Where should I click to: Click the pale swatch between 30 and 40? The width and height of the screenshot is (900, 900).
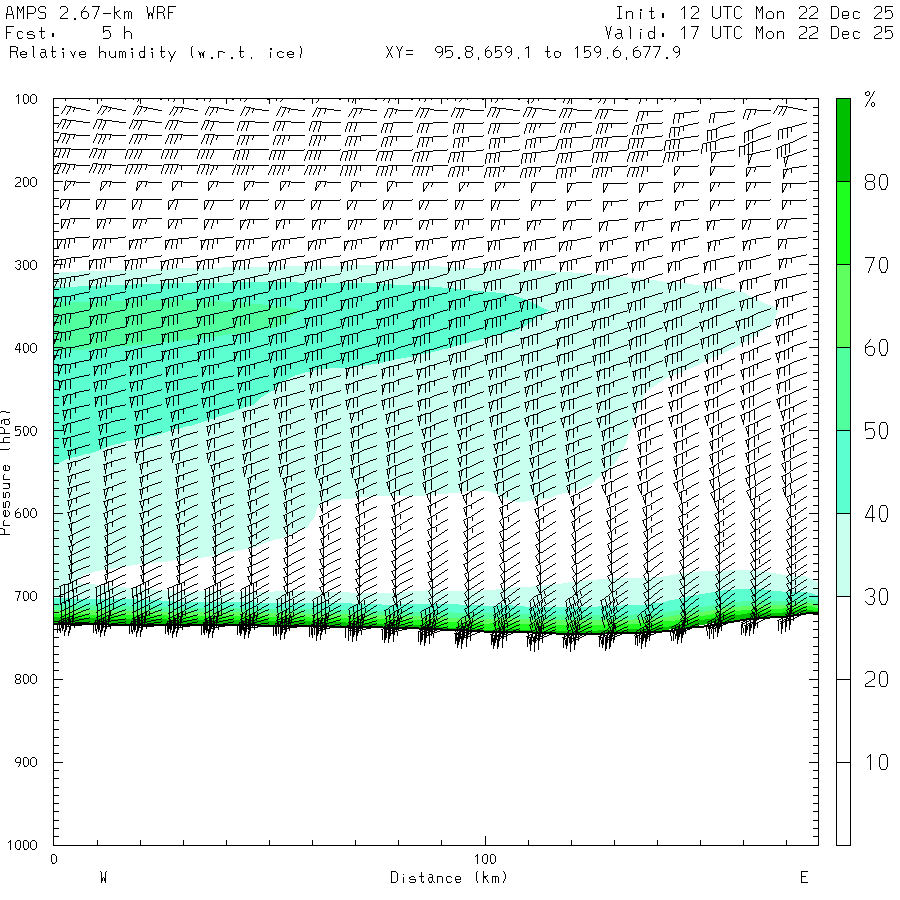843,555
